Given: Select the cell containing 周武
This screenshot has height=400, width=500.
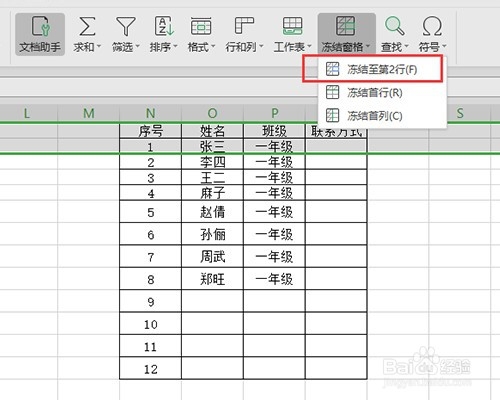Looking at the screenshot, I should tap(213, 256).
